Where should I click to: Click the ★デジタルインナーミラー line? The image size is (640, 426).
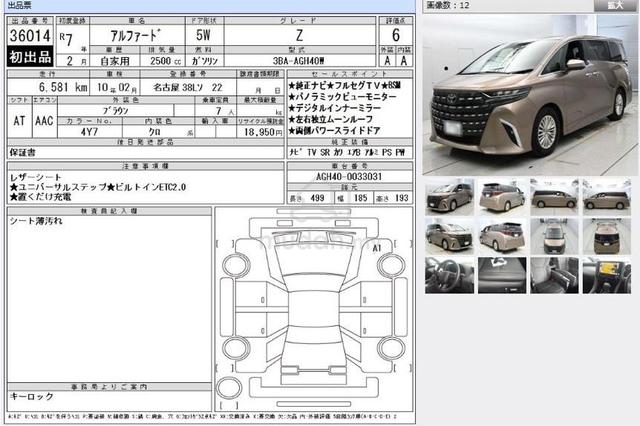pos(334,108)
